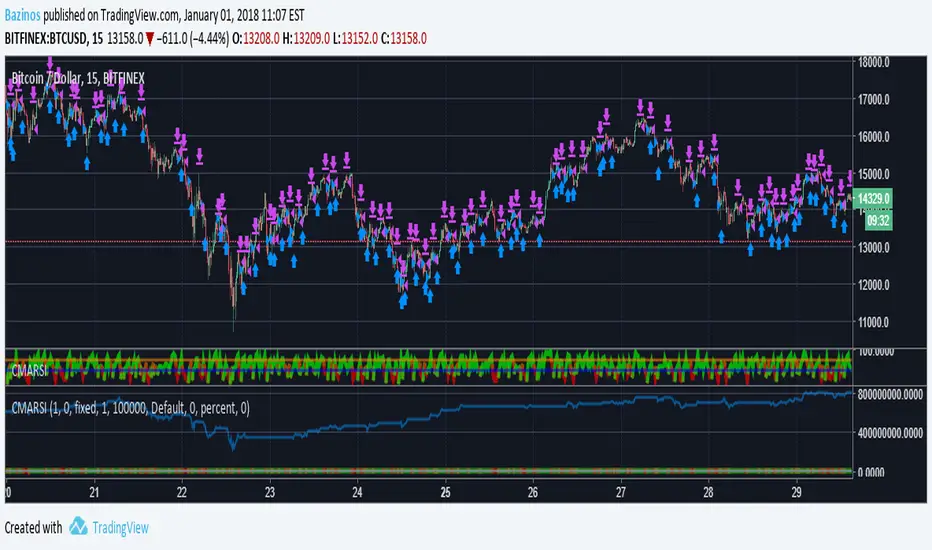Click the 15000.0 price axis label
The height and width of the screenshot is (550, 932).
click(x=873, y=174)
